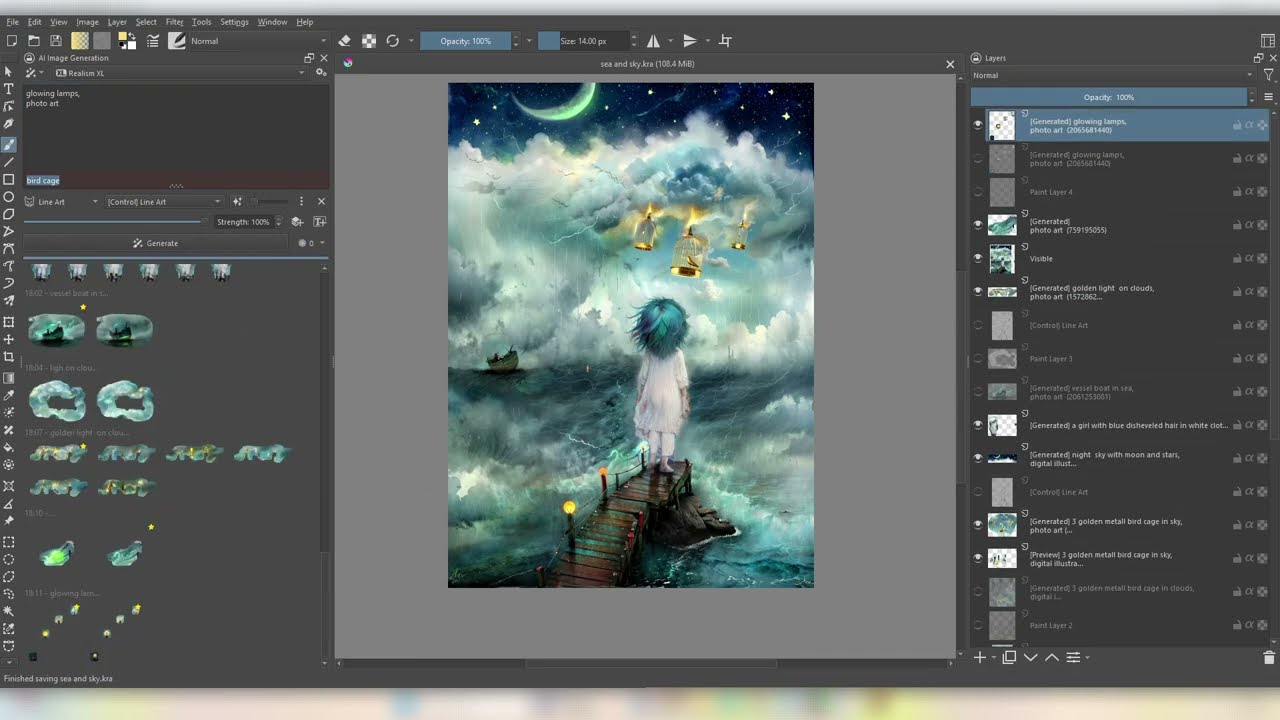Hide the Visible layer
1280x720 pixels.
pos(978,258)
